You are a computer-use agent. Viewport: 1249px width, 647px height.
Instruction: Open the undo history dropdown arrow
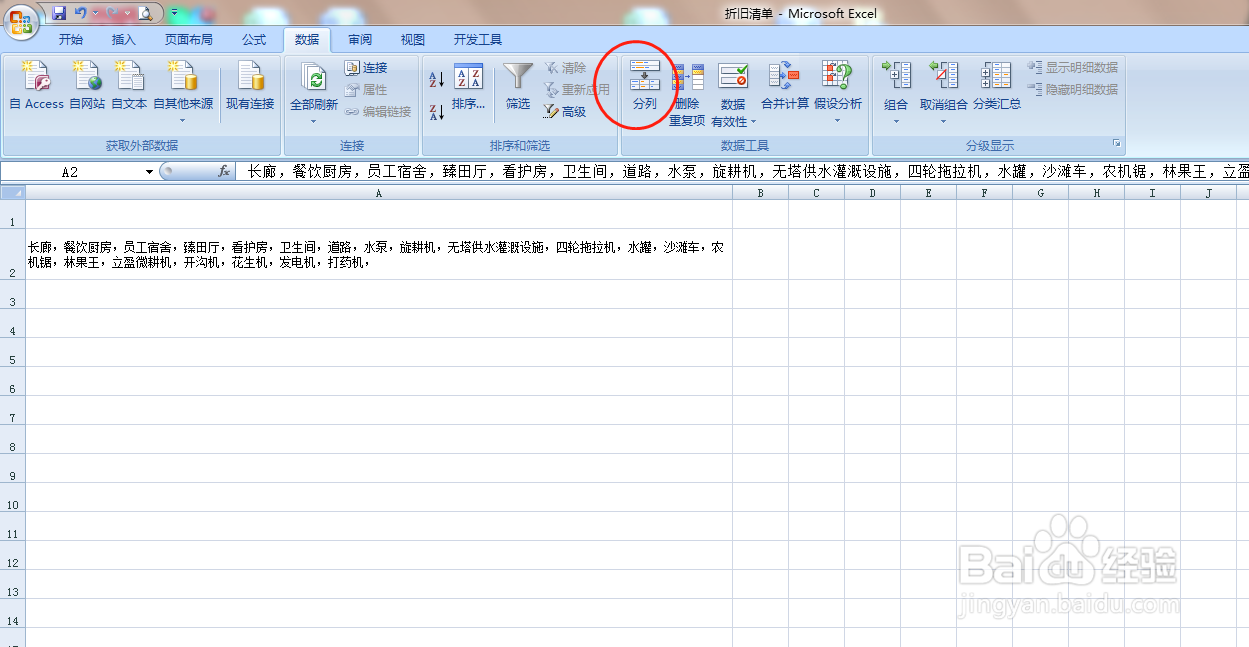click(95, 13)
